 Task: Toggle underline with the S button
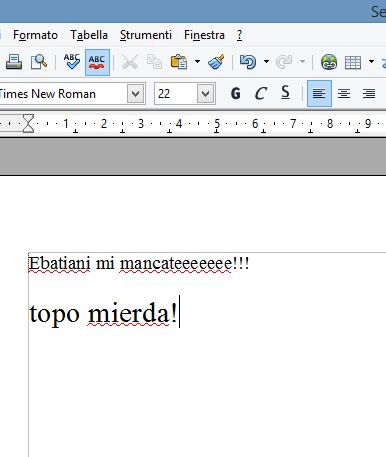[x=285, y=93]
